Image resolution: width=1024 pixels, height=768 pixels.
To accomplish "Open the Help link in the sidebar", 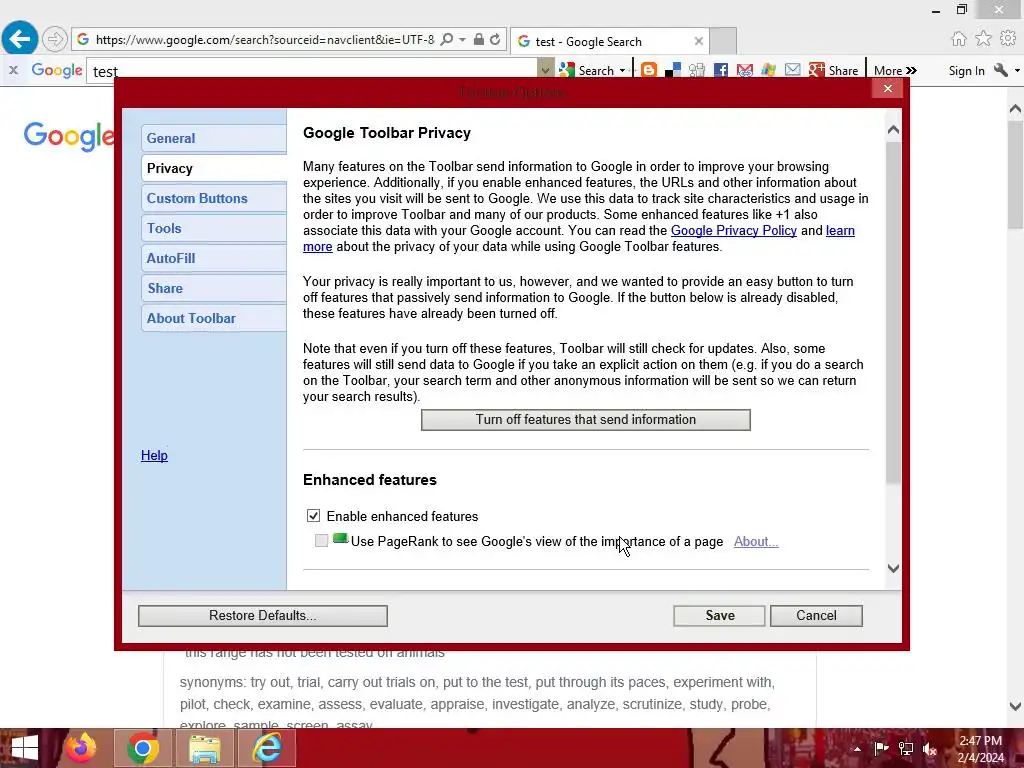I will (x=154, y=455).
